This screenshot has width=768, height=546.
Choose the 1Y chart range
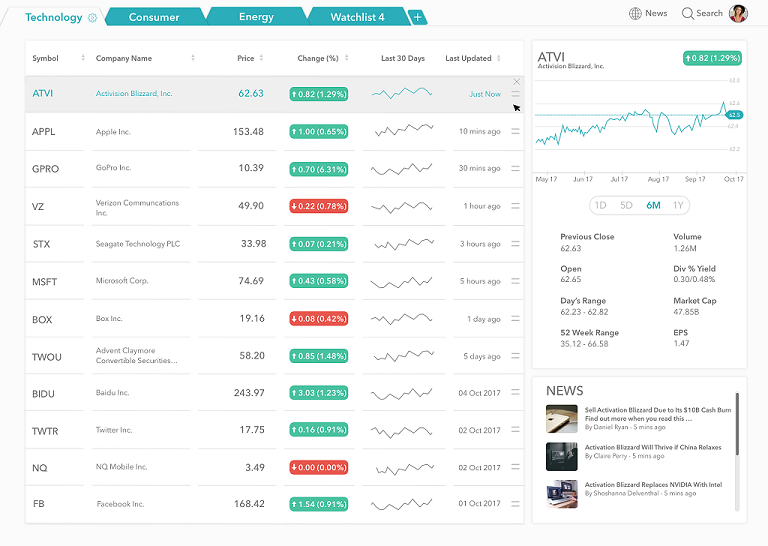point(679,205)
